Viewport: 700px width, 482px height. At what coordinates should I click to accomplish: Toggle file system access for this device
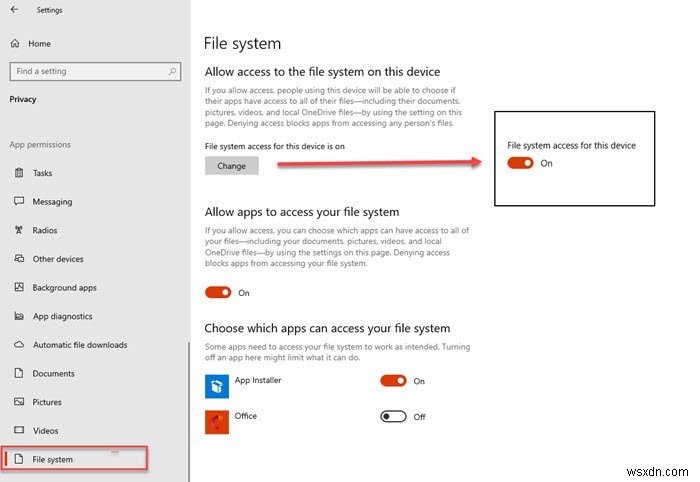[x=520, y=163]
